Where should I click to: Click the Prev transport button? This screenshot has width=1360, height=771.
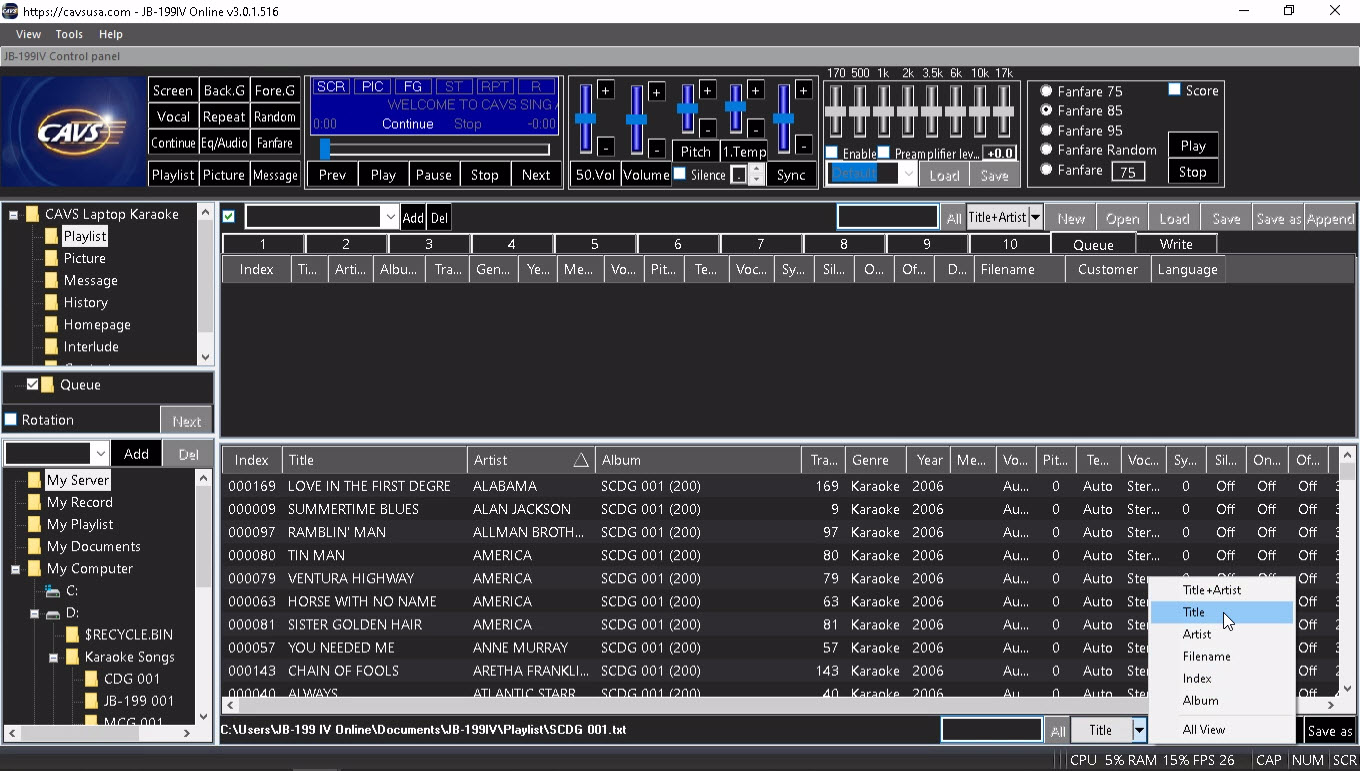[x=332, y=174]
